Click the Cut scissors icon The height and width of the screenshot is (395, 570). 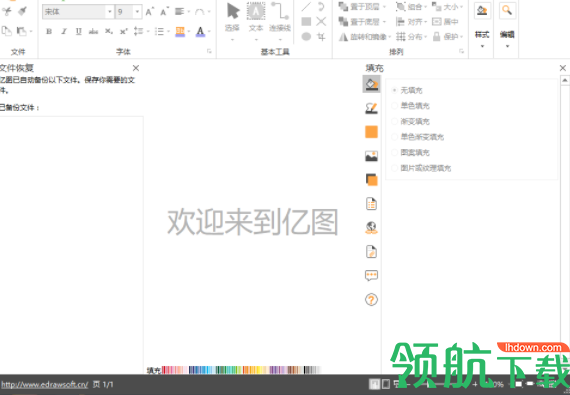7,11
